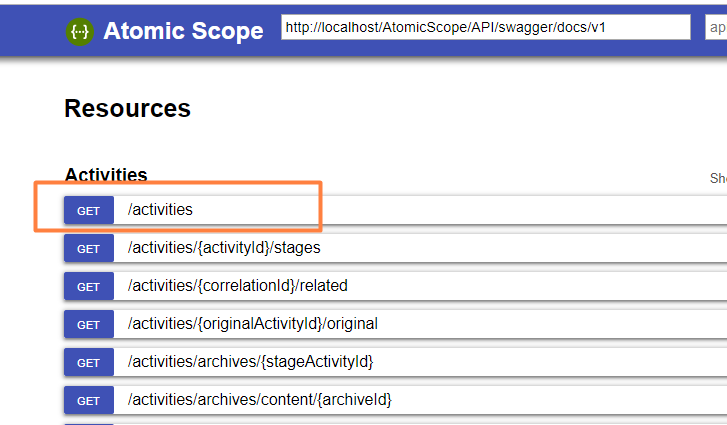This screenshot has height=425, width=727.
Task: Expand /activities/archives/{stageActivityId} endpoint
Action: [250, 362]
